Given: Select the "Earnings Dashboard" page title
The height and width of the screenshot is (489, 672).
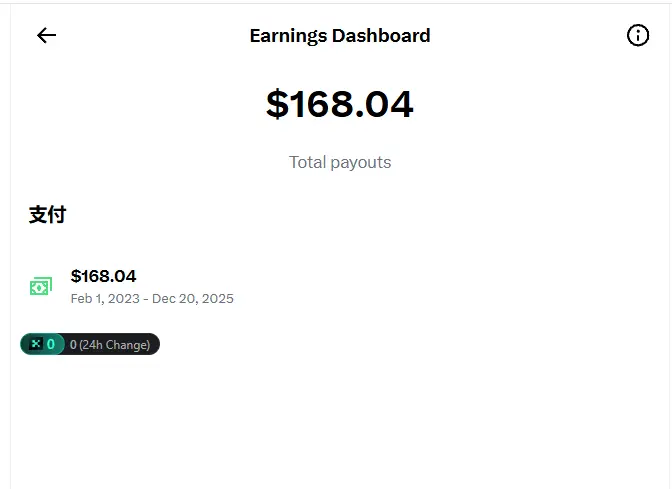Looking at the screenshot, I should pyautogui.click(x=339, y=36).
